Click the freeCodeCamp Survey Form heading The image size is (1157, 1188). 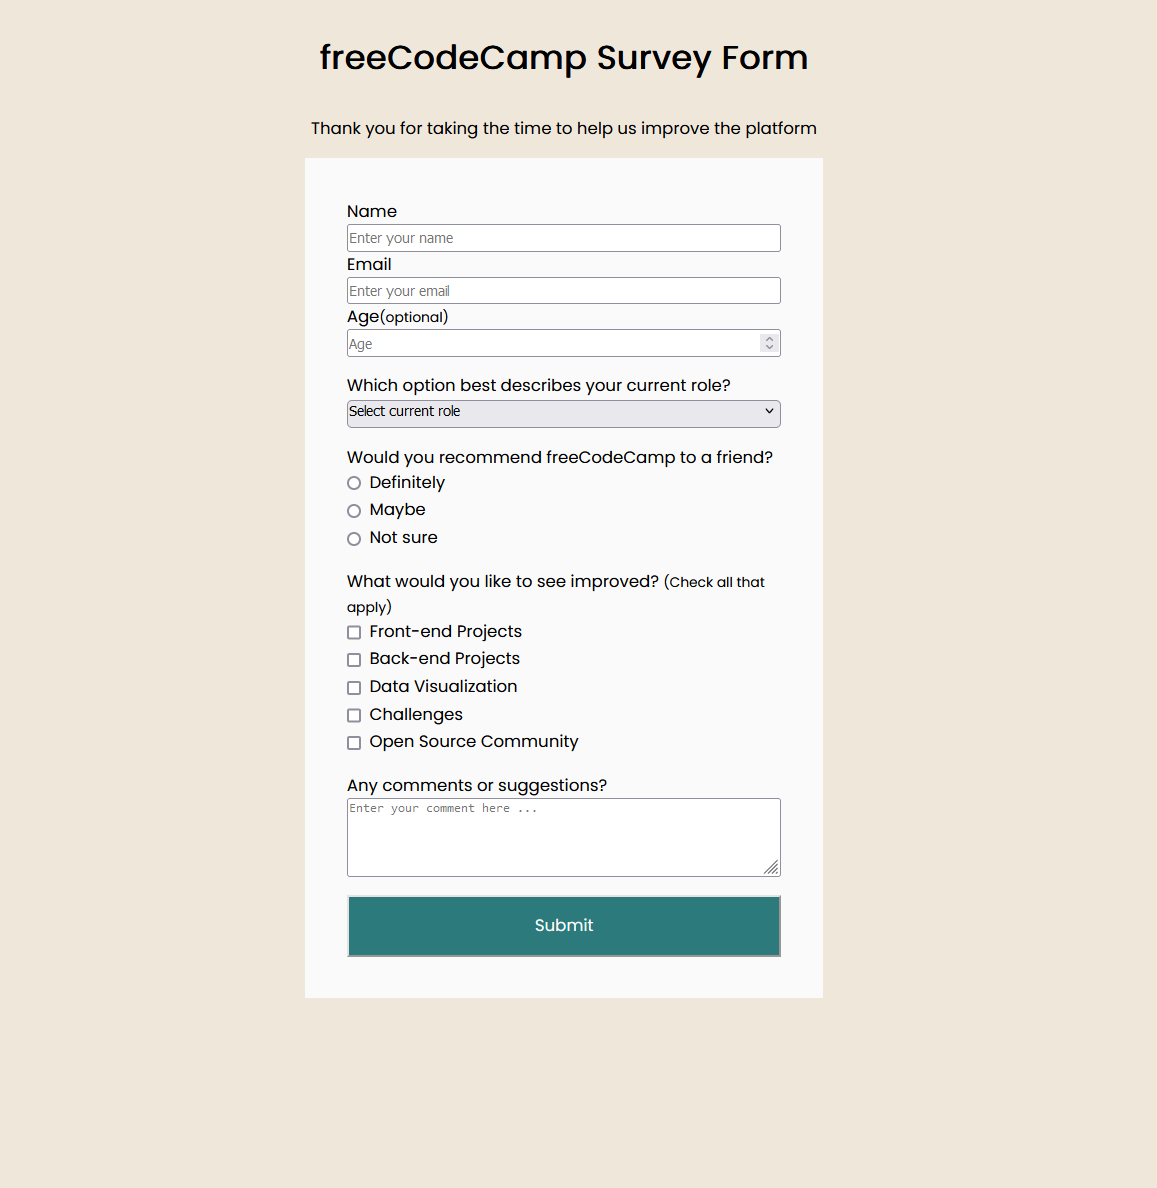tap(563, 58)
